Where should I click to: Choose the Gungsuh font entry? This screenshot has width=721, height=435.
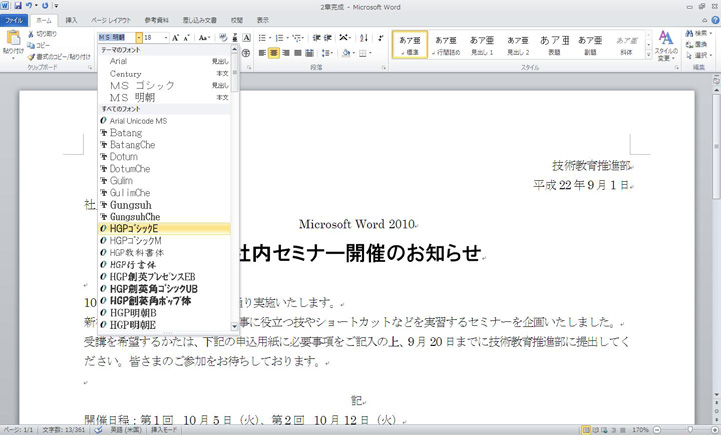pyautogui.click(x=164, y=205)
